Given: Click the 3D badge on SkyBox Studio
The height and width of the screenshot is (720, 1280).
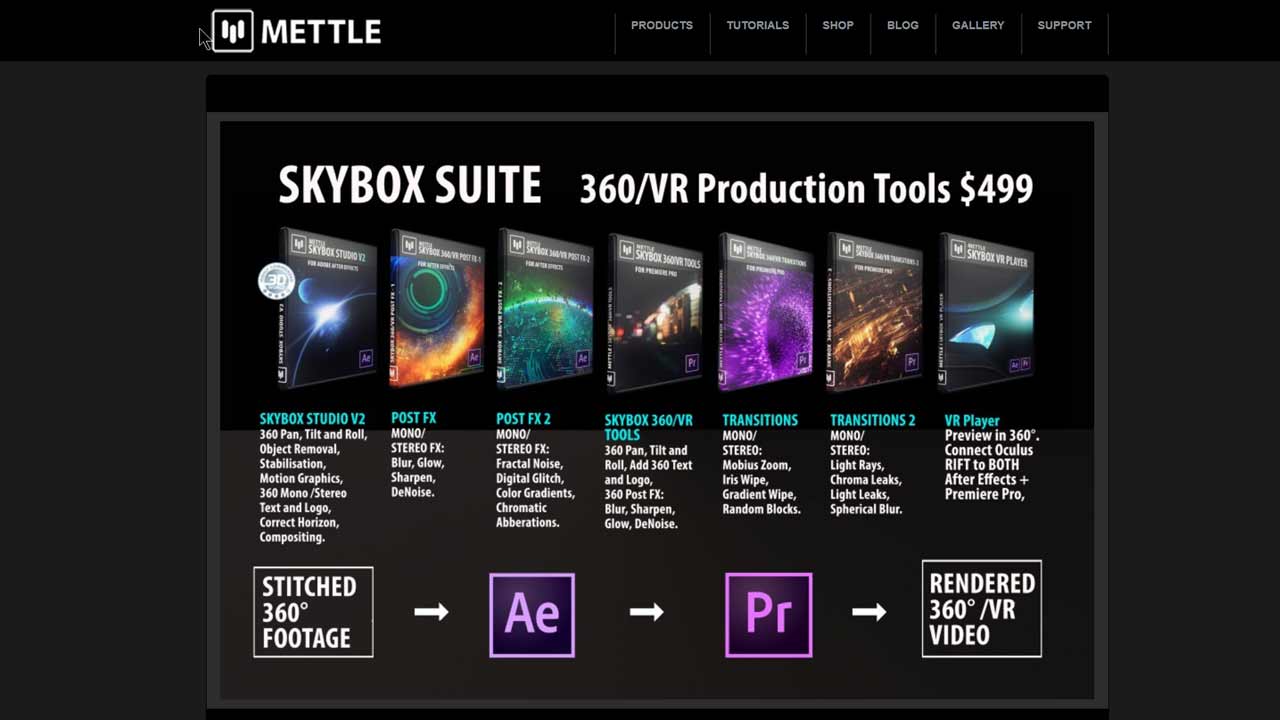Looking at the screenshot, I should click(276, 281).
